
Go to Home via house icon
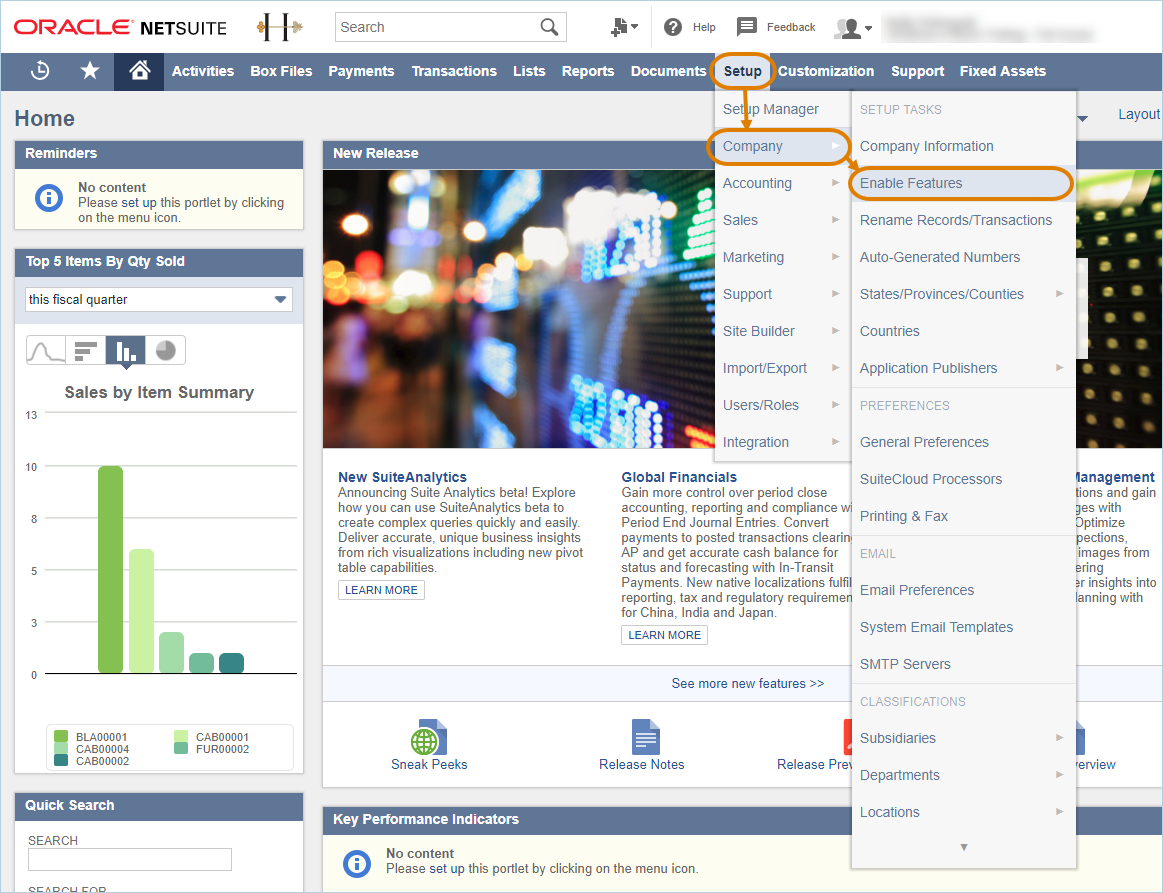139,71
